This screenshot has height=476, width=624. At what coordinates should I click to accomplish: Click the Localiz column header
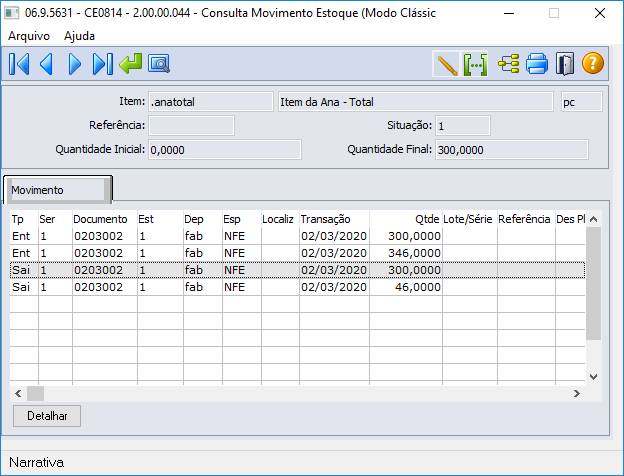tap(280, 219)
